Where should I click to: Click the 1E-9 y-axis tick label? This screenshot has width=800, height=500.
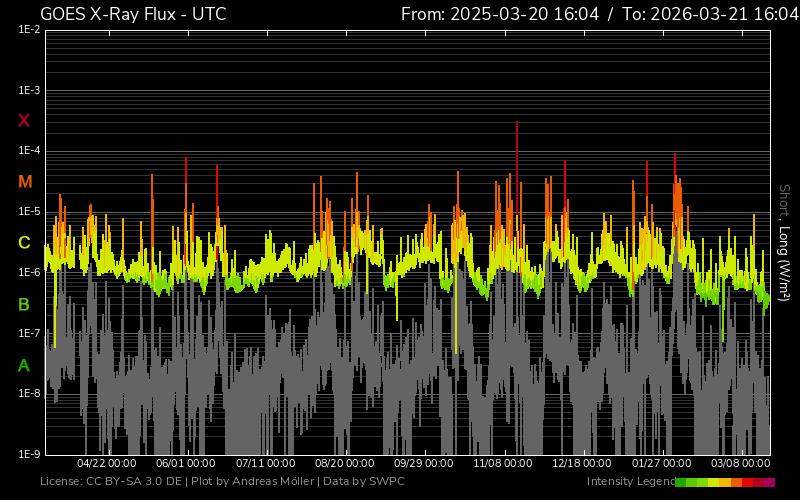coord(29,455)
